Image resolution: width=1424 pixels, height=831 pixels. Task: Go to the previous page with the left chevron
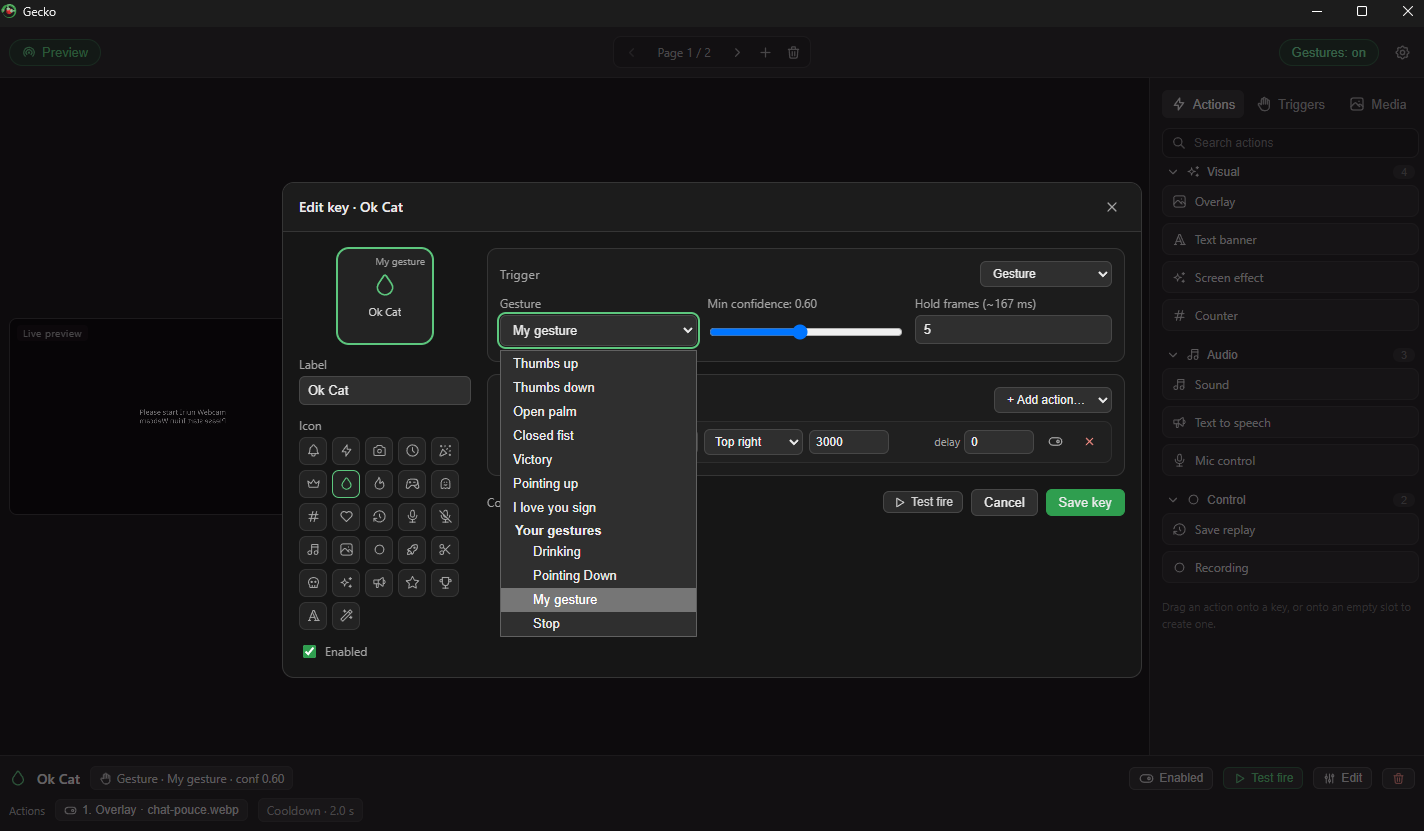coord(631,53)
